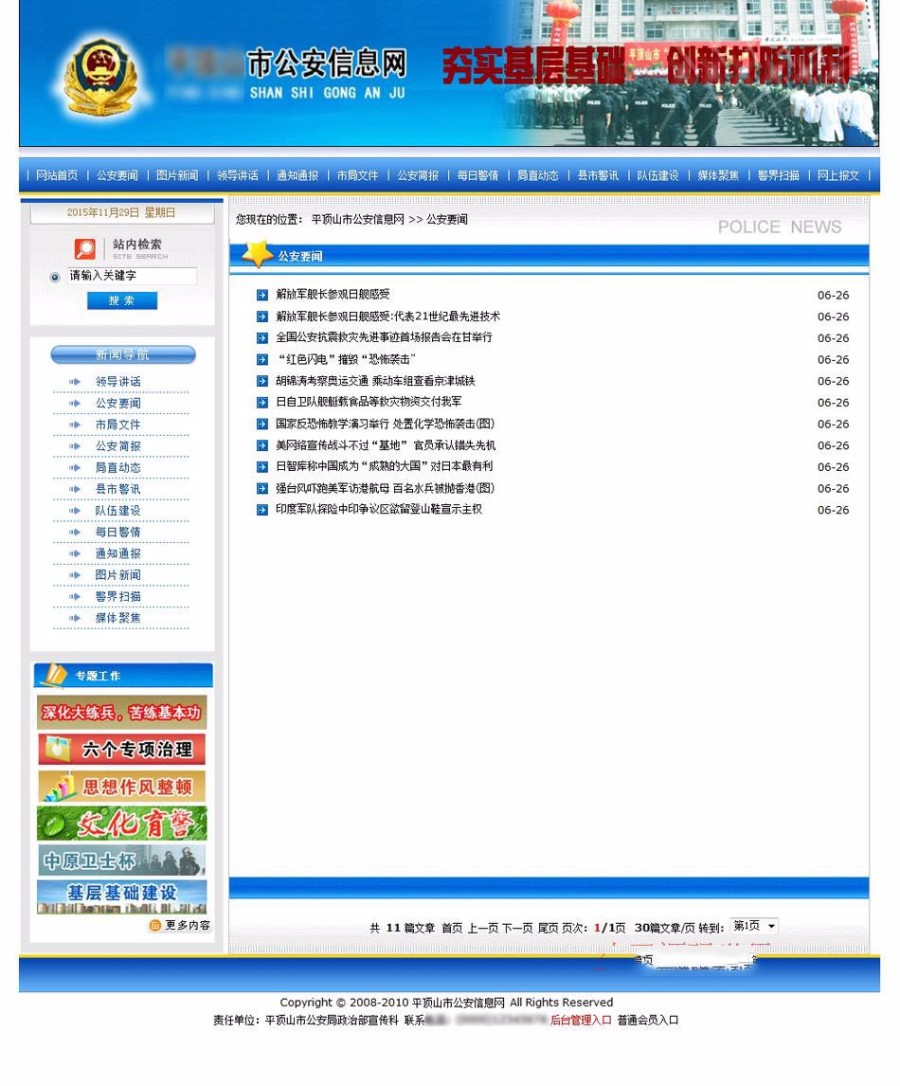Open the 深化大练兵,苦练基本功 banner
This screenshot has height=1086, width=900.
tap(122, 713)
